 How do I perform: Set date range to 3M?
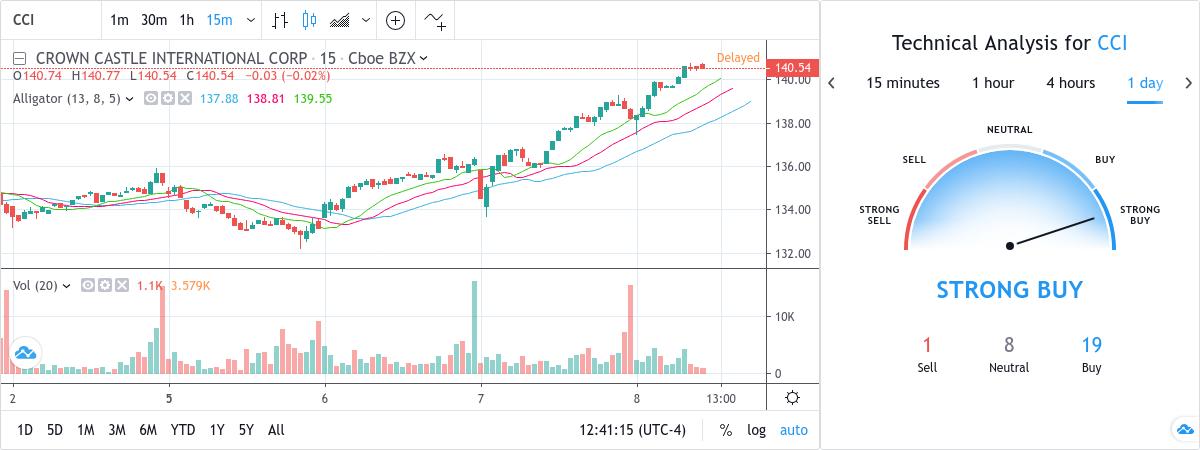tap(117, 430)
